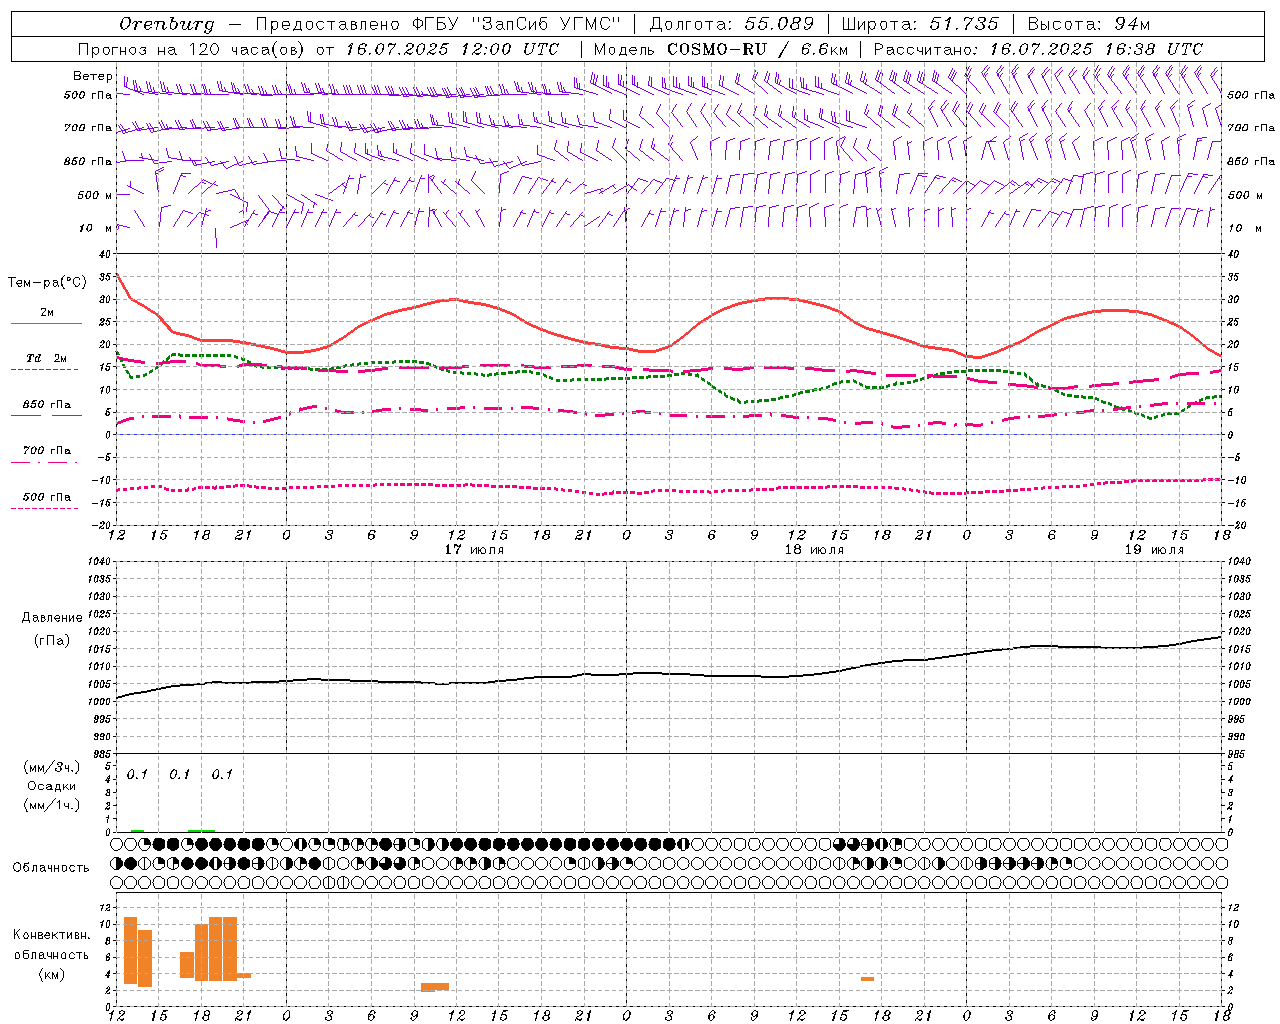Click the Конвективн. label
The width and height of the screenshot is (1280, 1024).
pos(52,935)
